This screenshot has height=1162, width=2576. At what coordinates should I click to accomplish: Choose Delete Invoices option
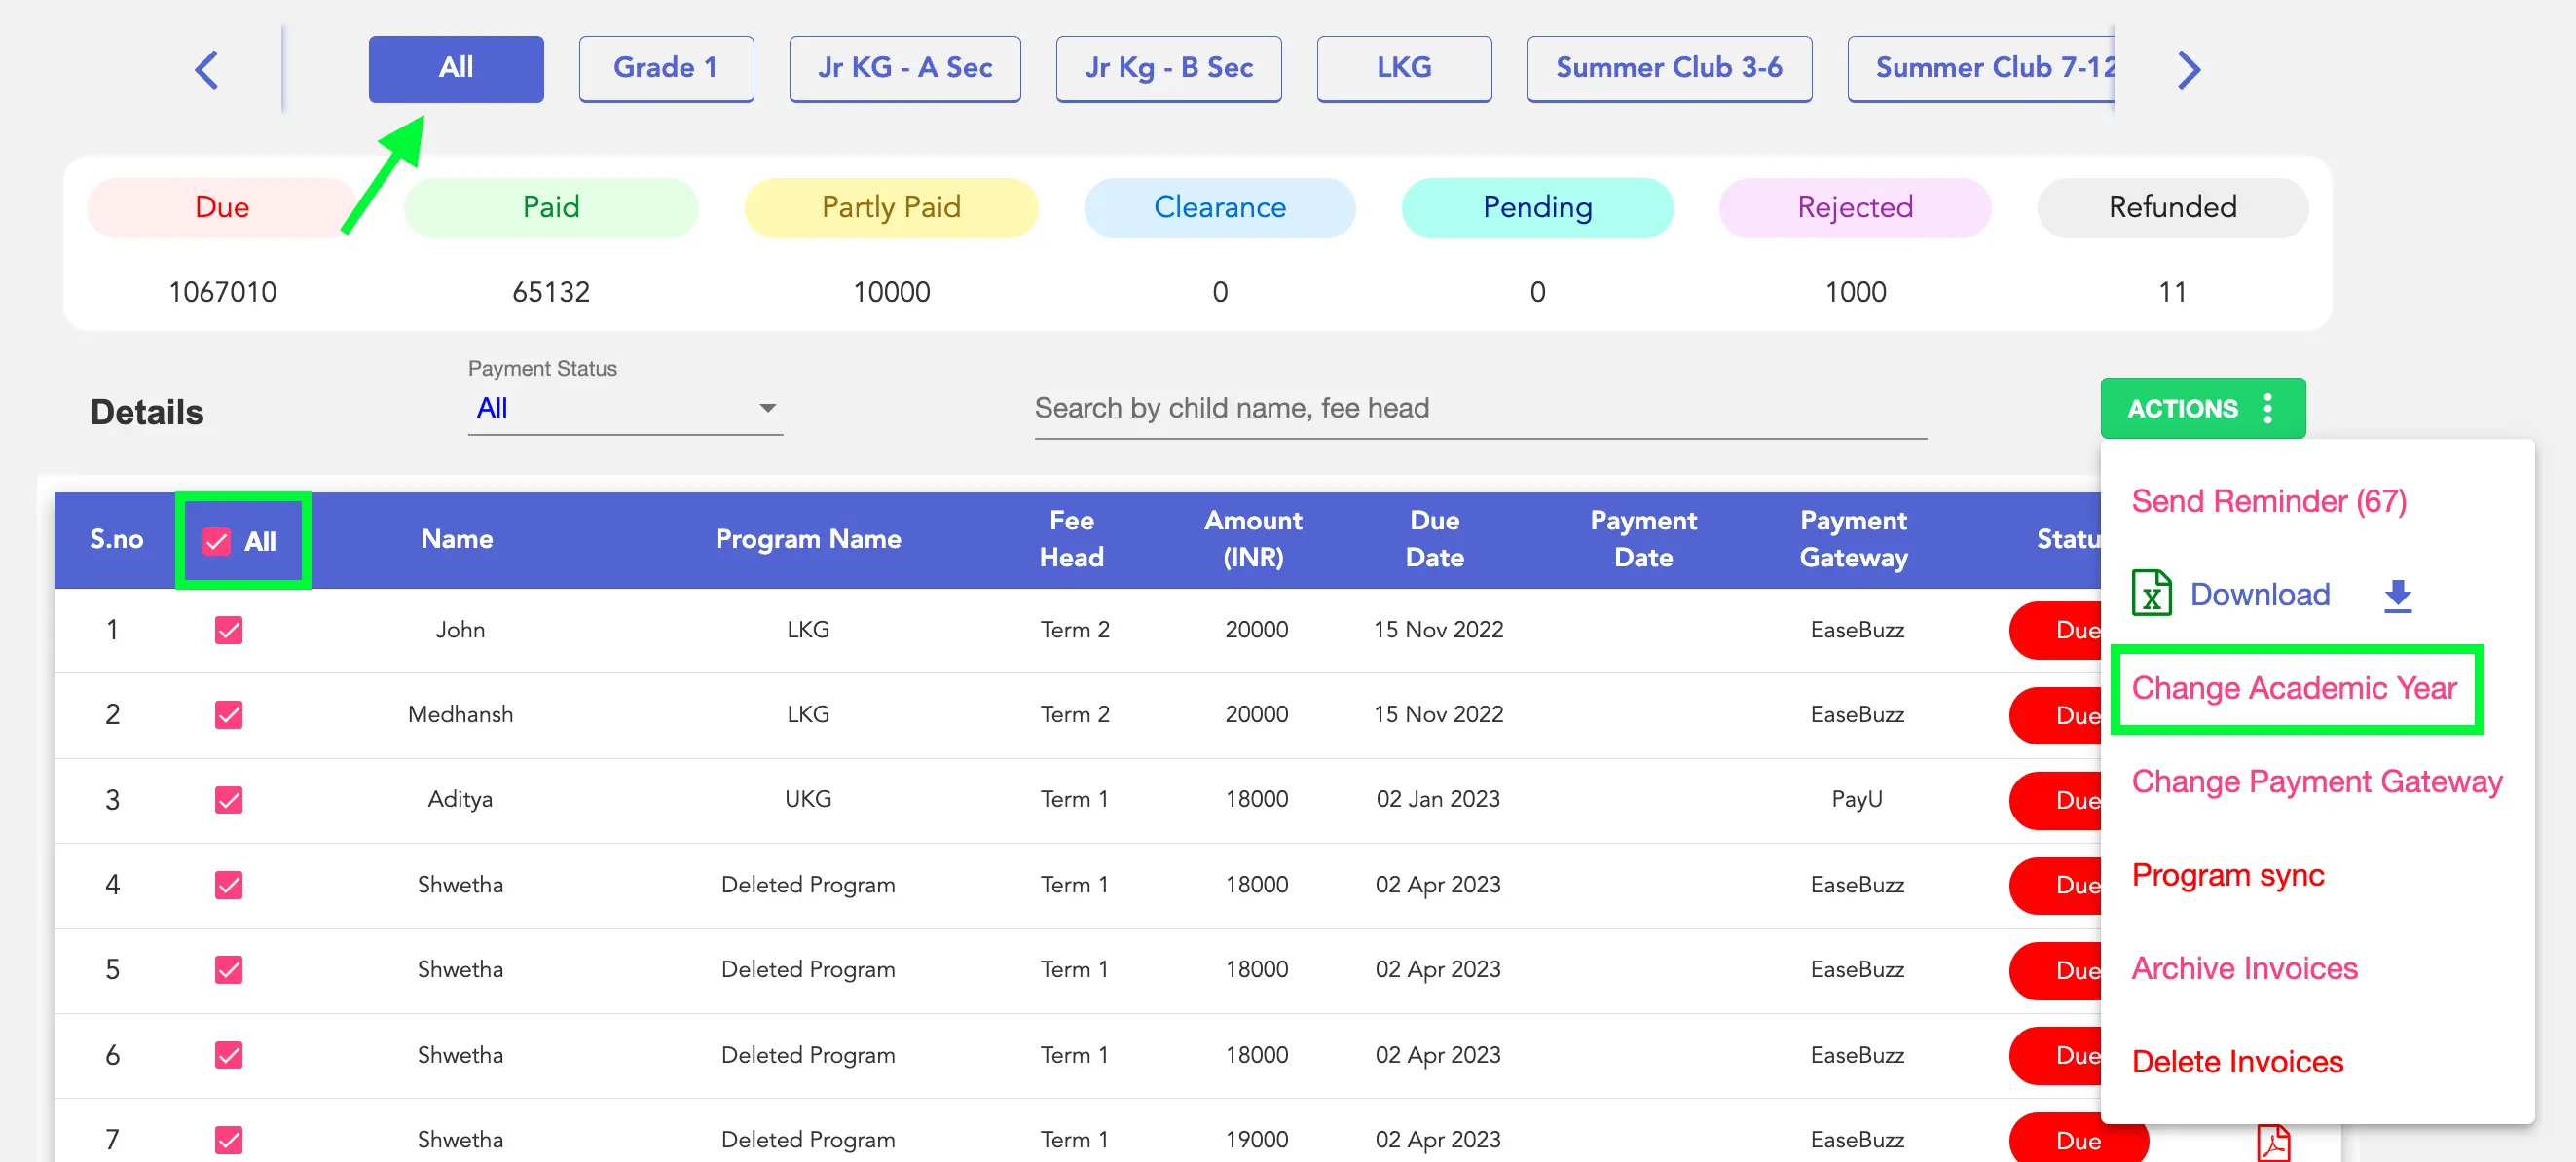[x=2237, y=1061]
